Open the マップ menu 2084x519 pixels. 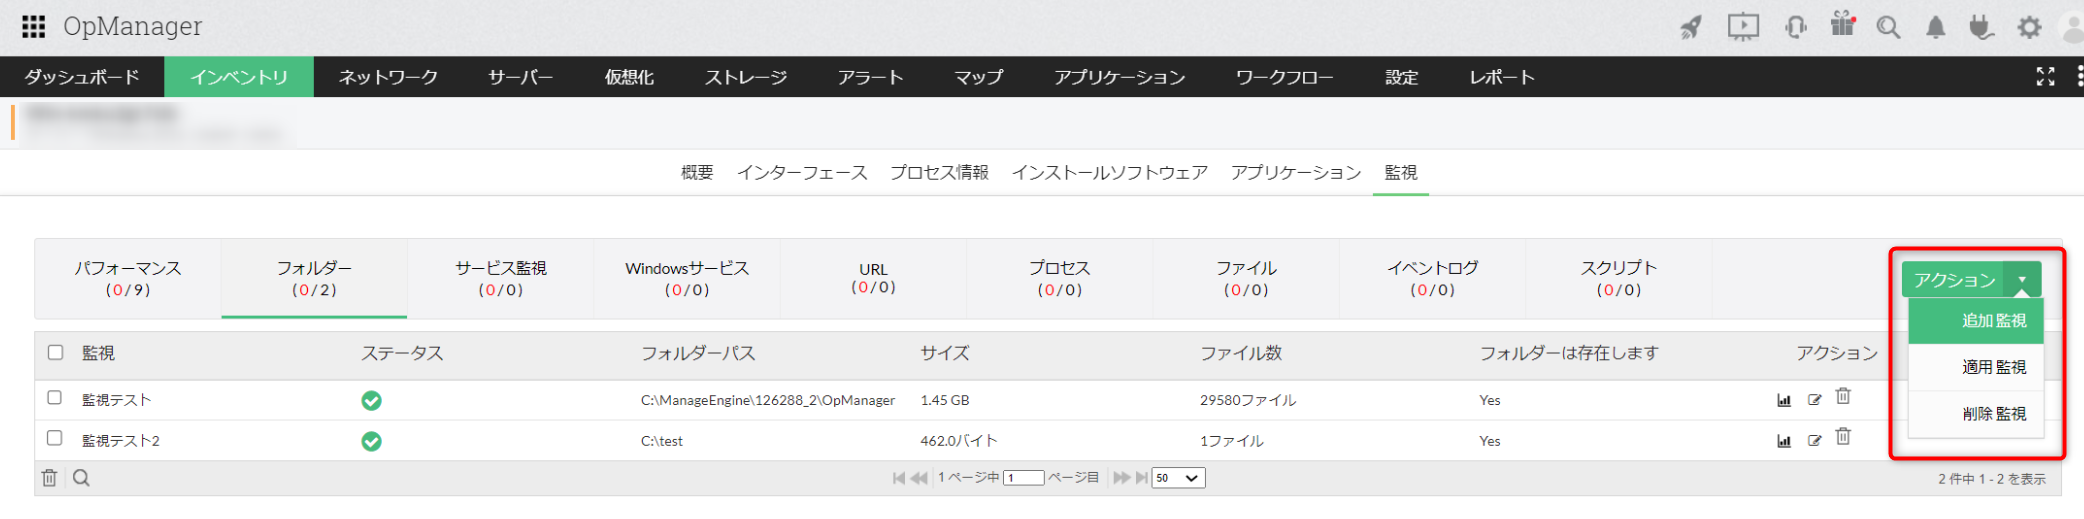[979, 77]
